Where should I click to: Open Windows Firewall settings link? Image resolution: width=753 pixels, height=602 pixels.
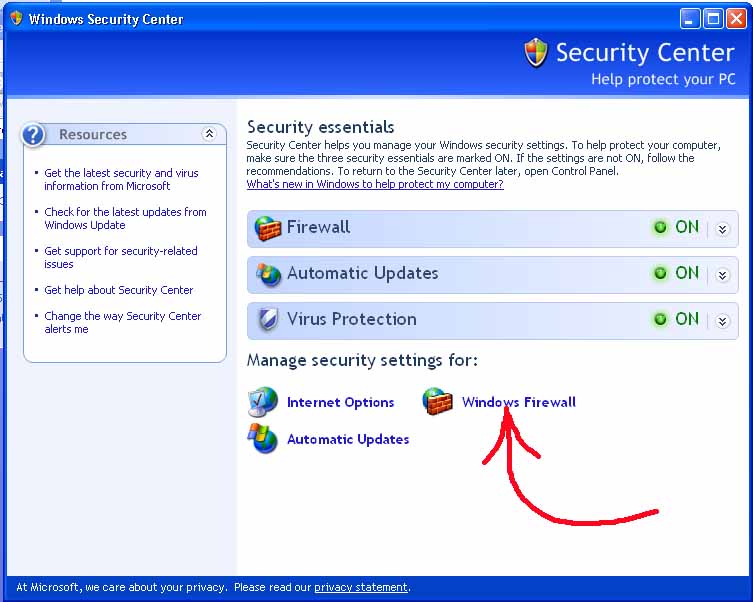pos(519,402)
